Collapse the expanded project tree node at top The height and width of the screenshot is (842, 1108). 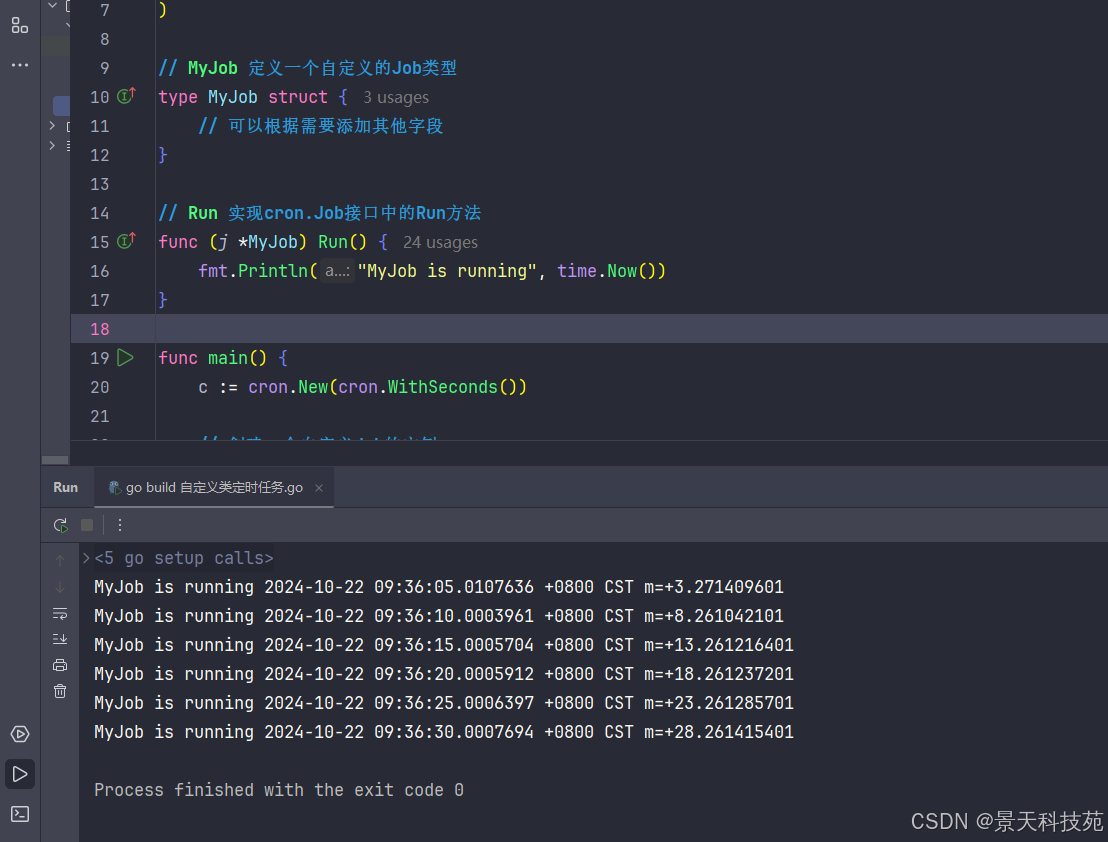click(52, 5)
